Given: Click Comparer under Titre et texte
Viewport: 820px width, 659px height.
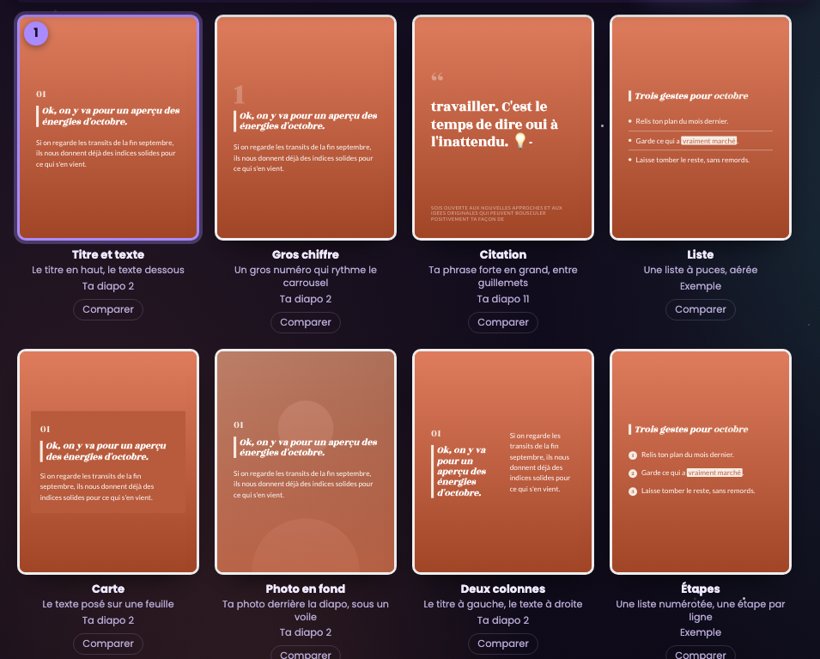Looking at the screenshot, I should [108, 309].
